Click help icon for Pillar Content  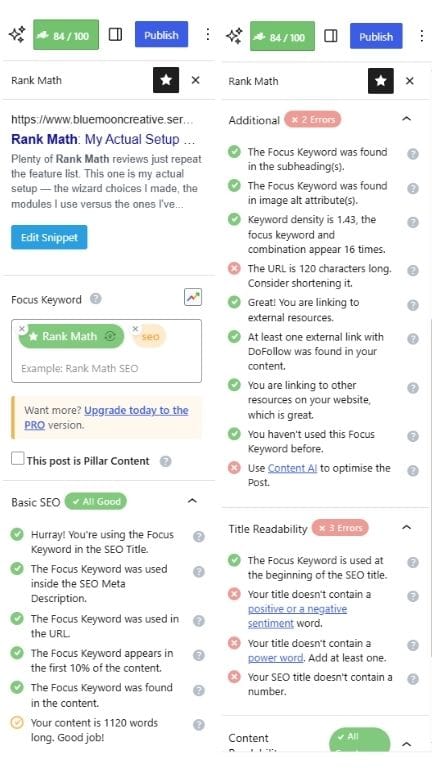coord(166,461)
